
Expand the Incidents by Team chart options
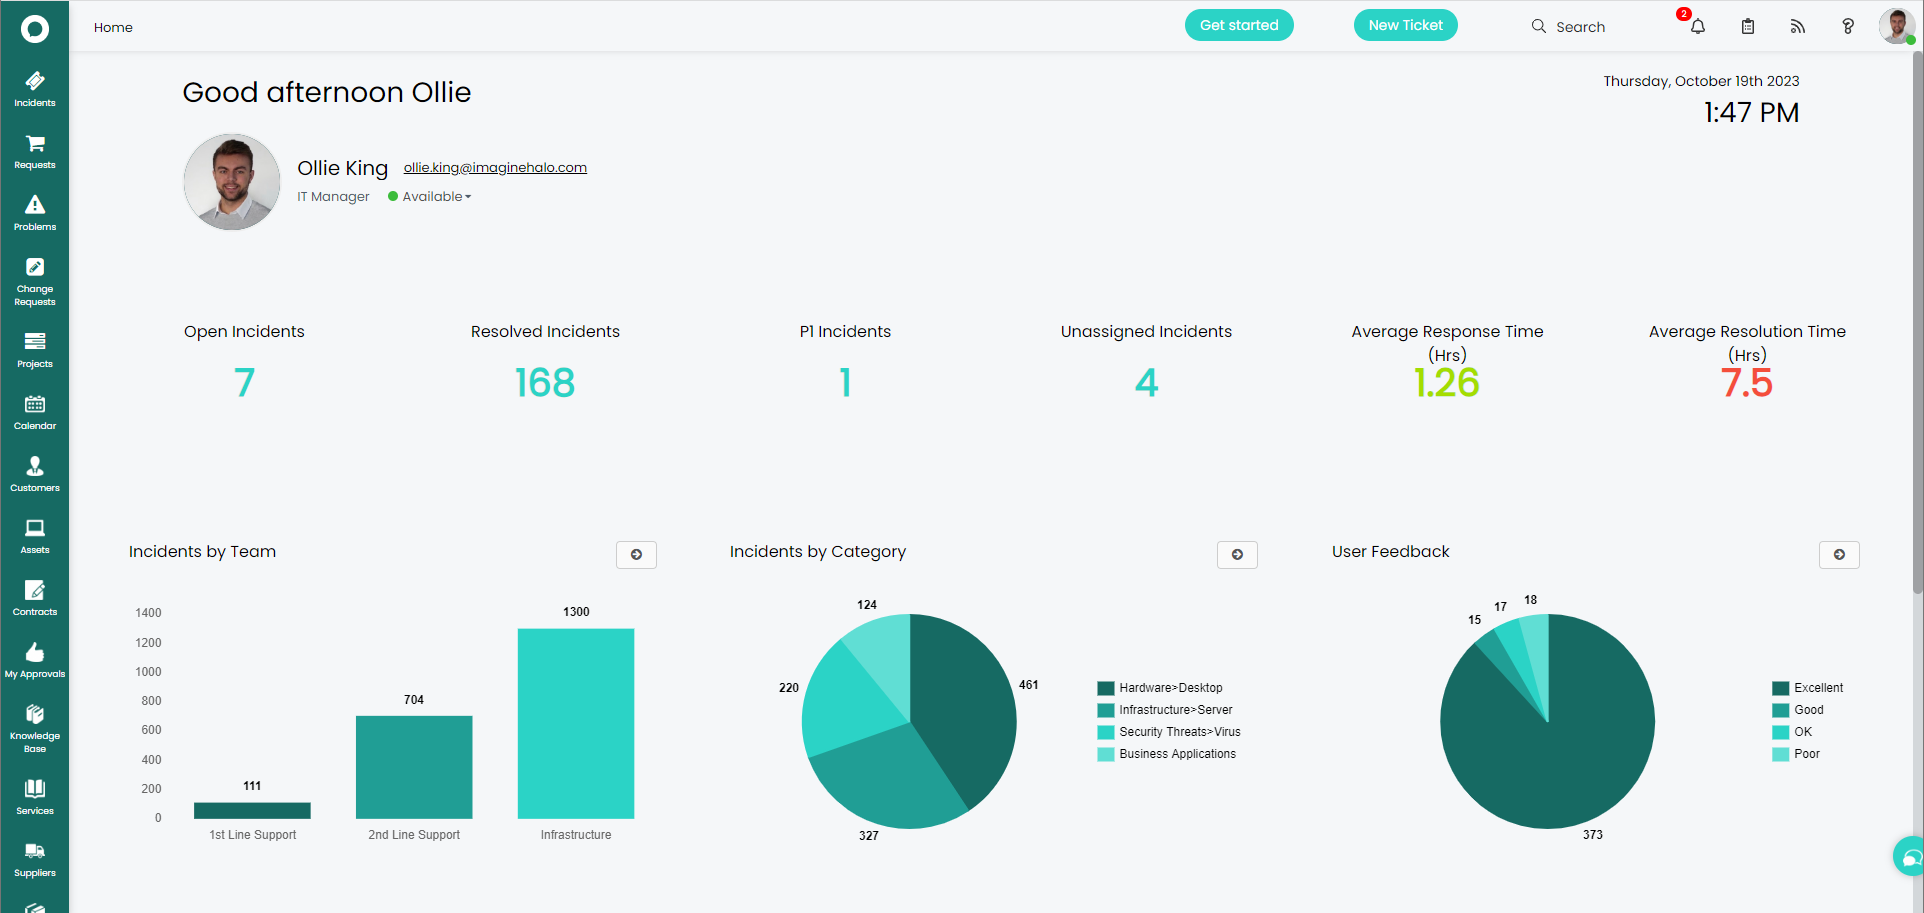point(636,554)
